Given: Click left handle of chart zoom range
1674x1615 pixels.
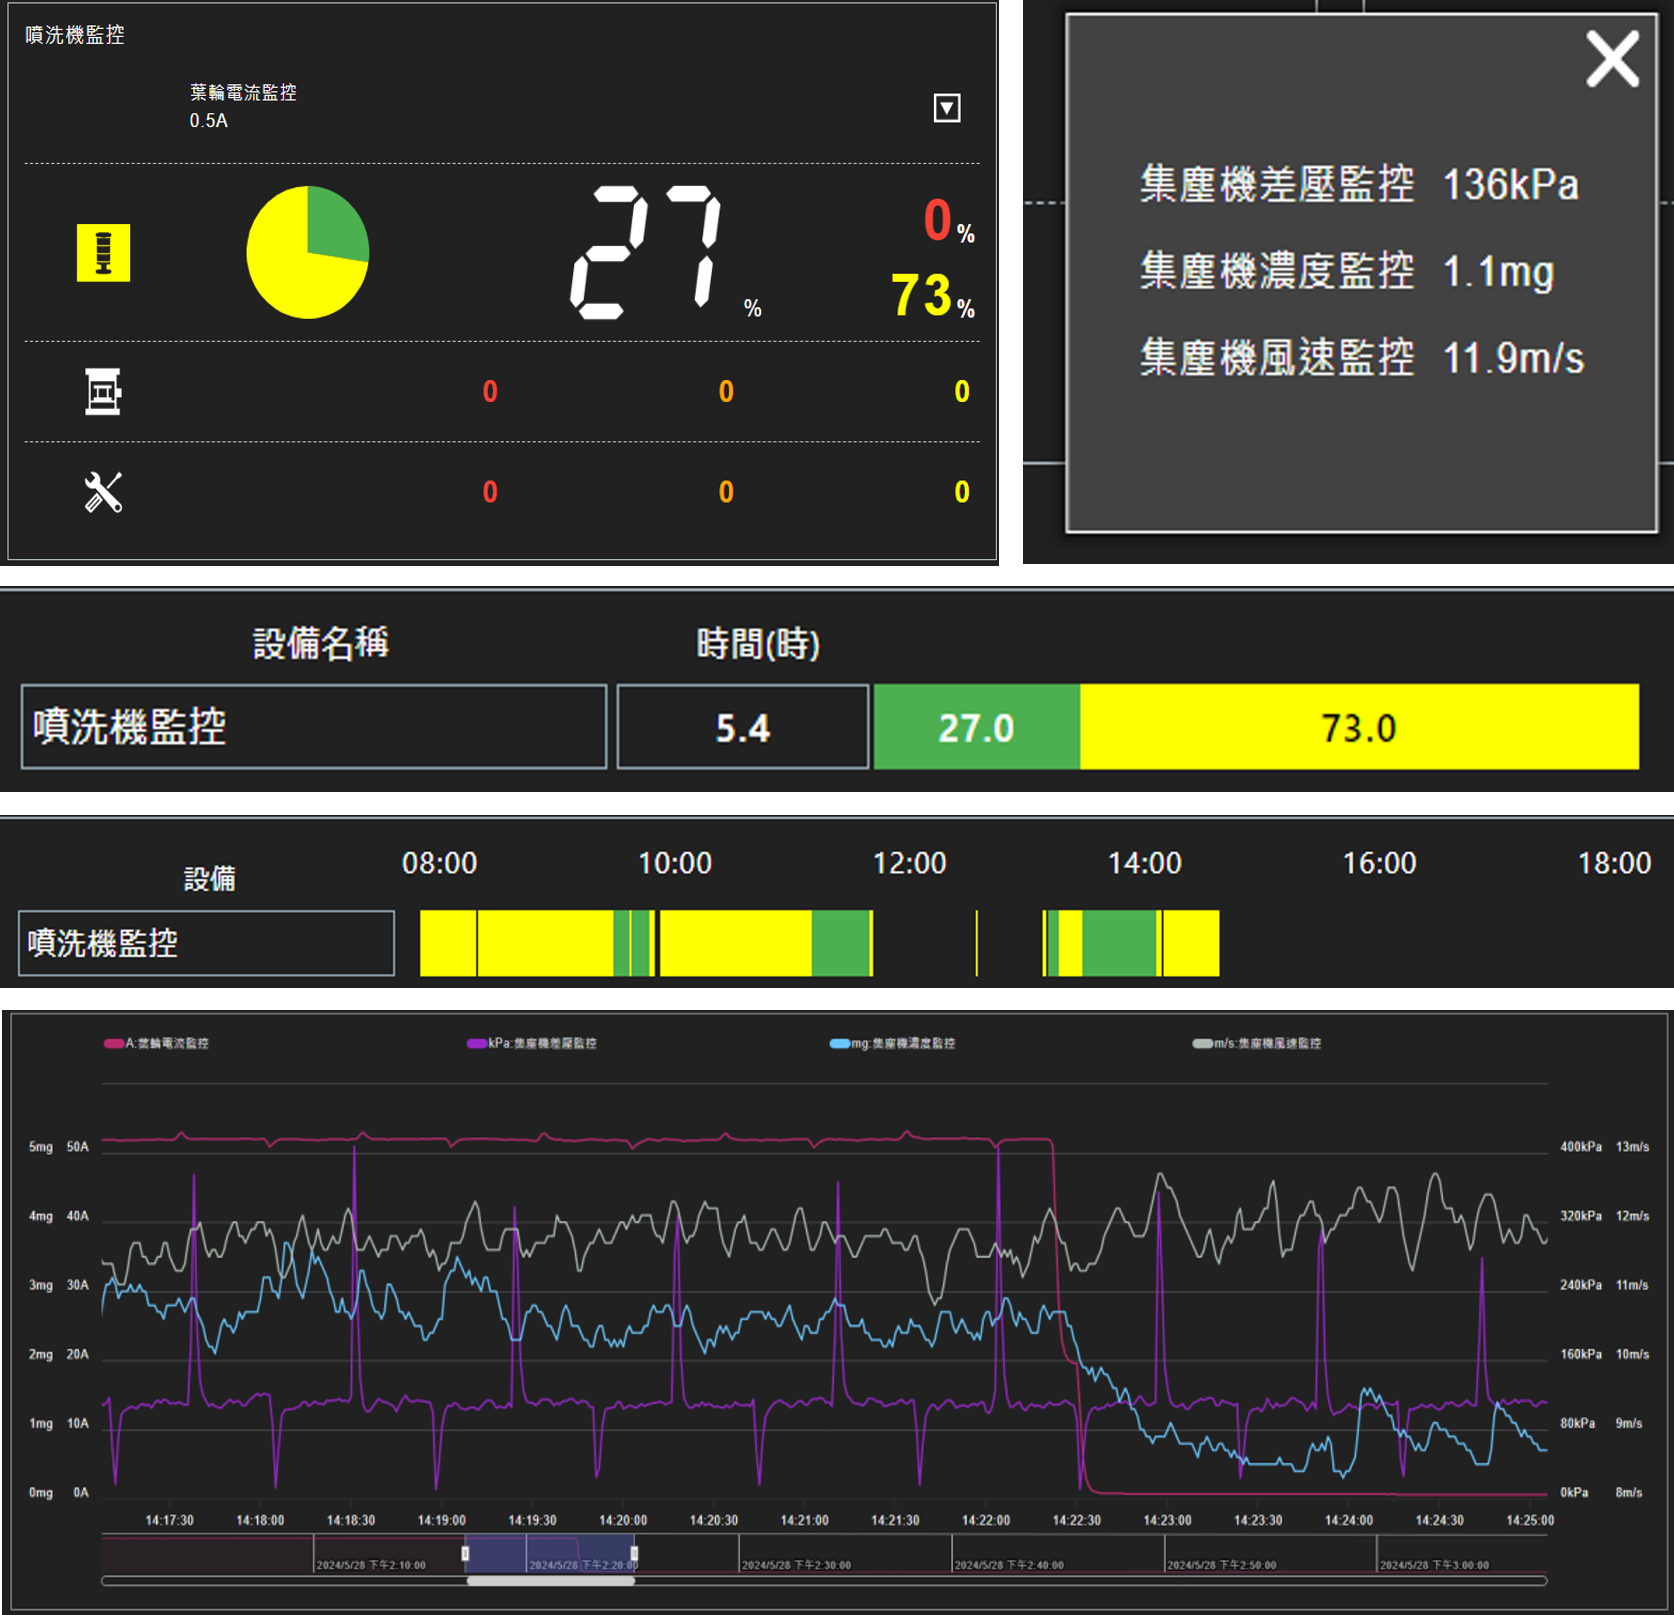Looking at the screenshot, I should (x=465, y=1553).
